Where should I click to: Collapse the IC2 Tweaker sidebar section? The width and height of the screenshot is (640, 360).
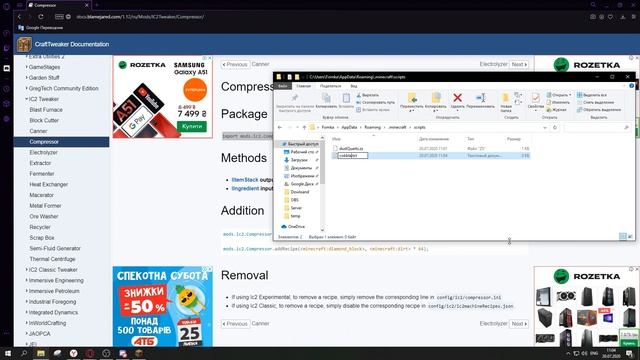[x=27, y=99]
